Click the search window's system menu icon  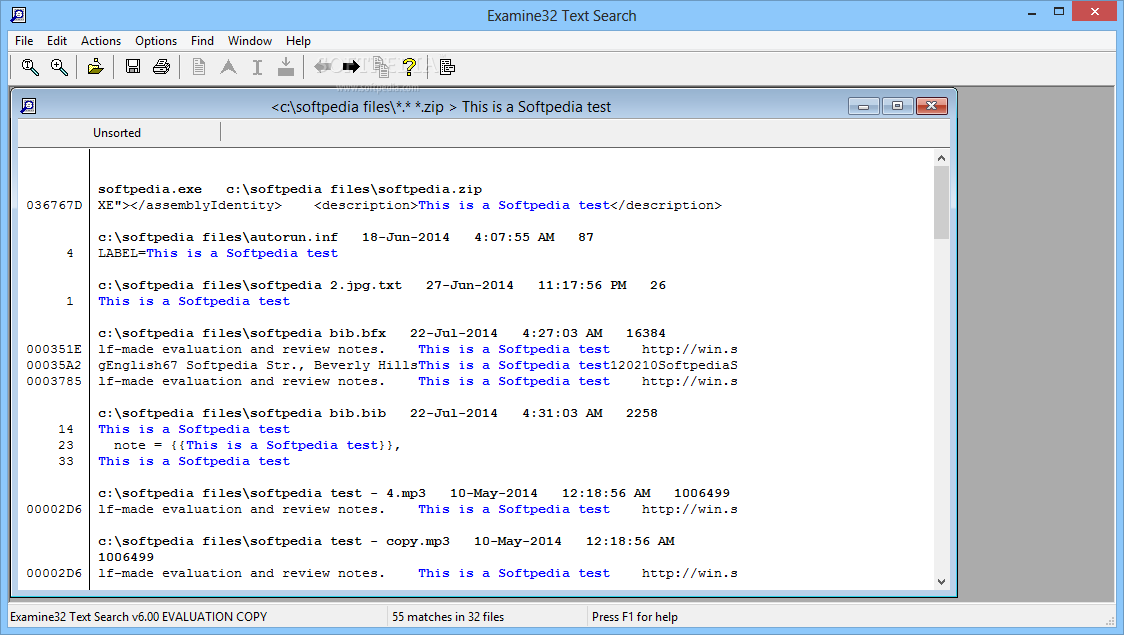click(28, 106)
